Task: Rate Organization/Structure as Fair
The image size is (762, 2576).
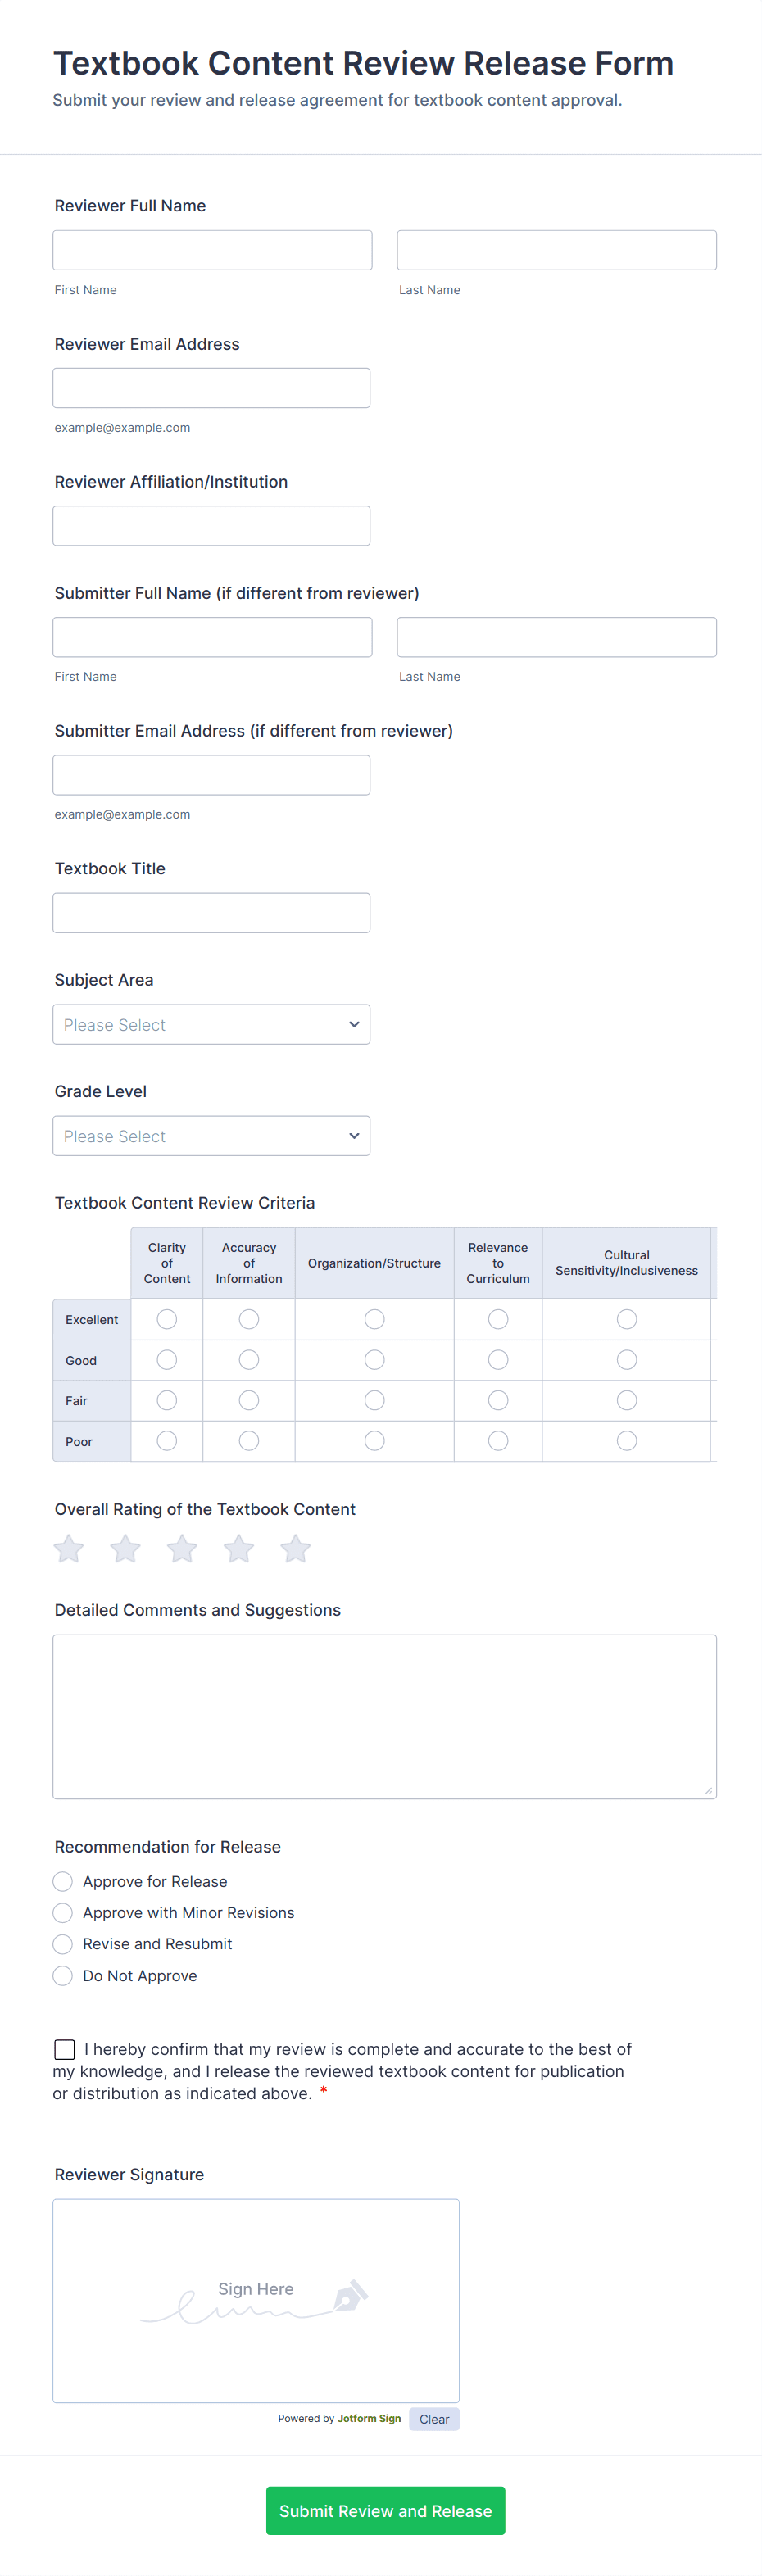Action: tap(374, 1401)
